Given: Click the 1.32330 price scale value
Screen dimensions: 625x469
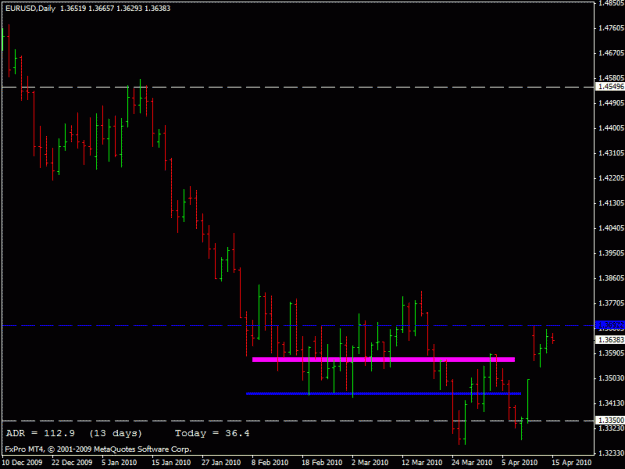Looking at the screenshot, I should [x=611, y=453].
